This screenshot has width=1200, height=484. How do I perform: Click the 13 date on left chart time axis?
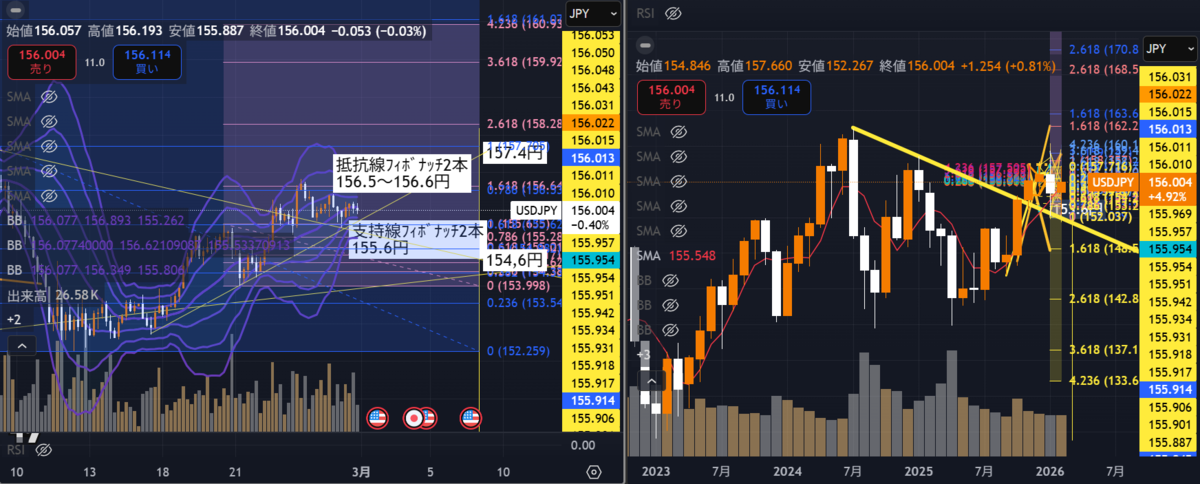point(91,471)
